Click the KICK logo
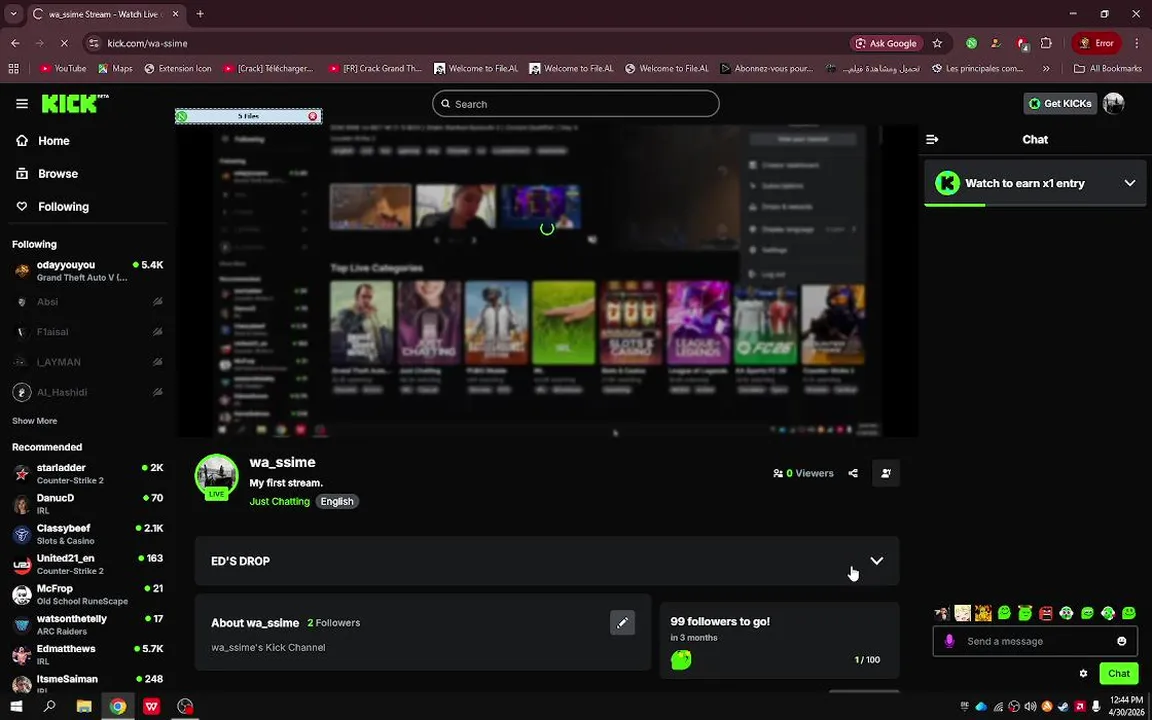 [74, 104]
